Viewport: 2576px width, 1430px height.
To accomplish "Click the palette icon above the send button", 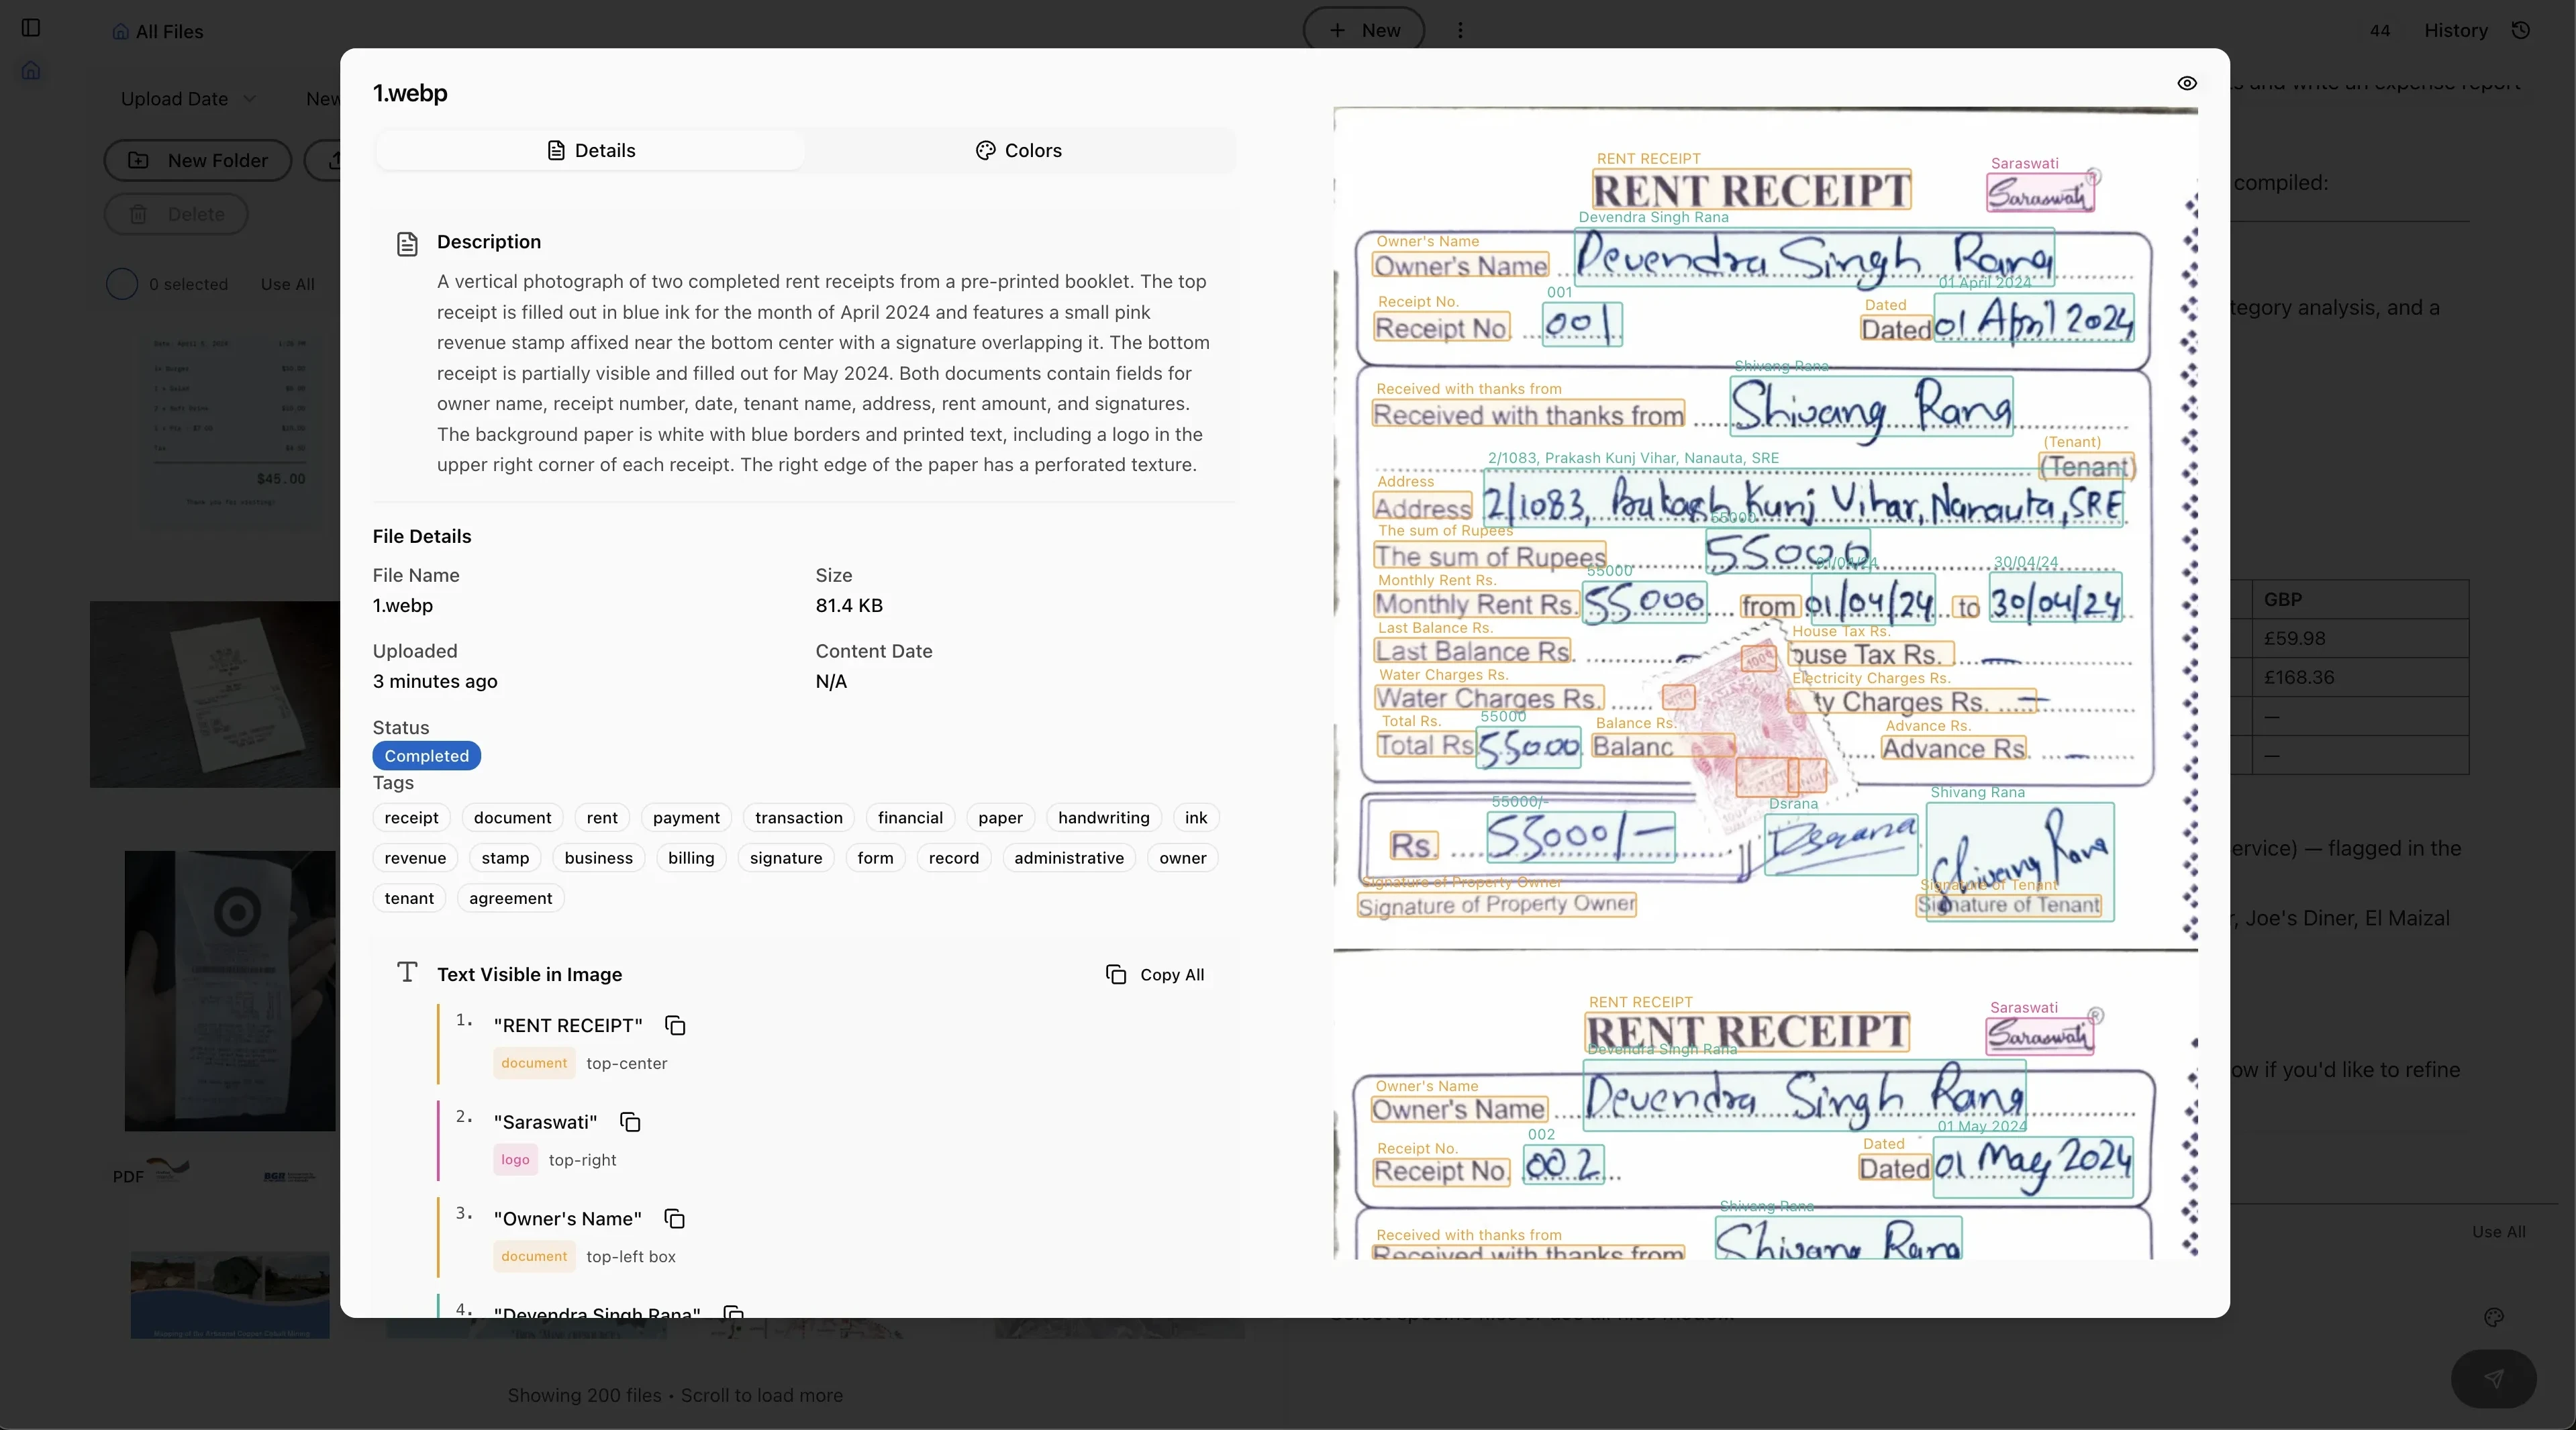I will tap(2494, 1318).
